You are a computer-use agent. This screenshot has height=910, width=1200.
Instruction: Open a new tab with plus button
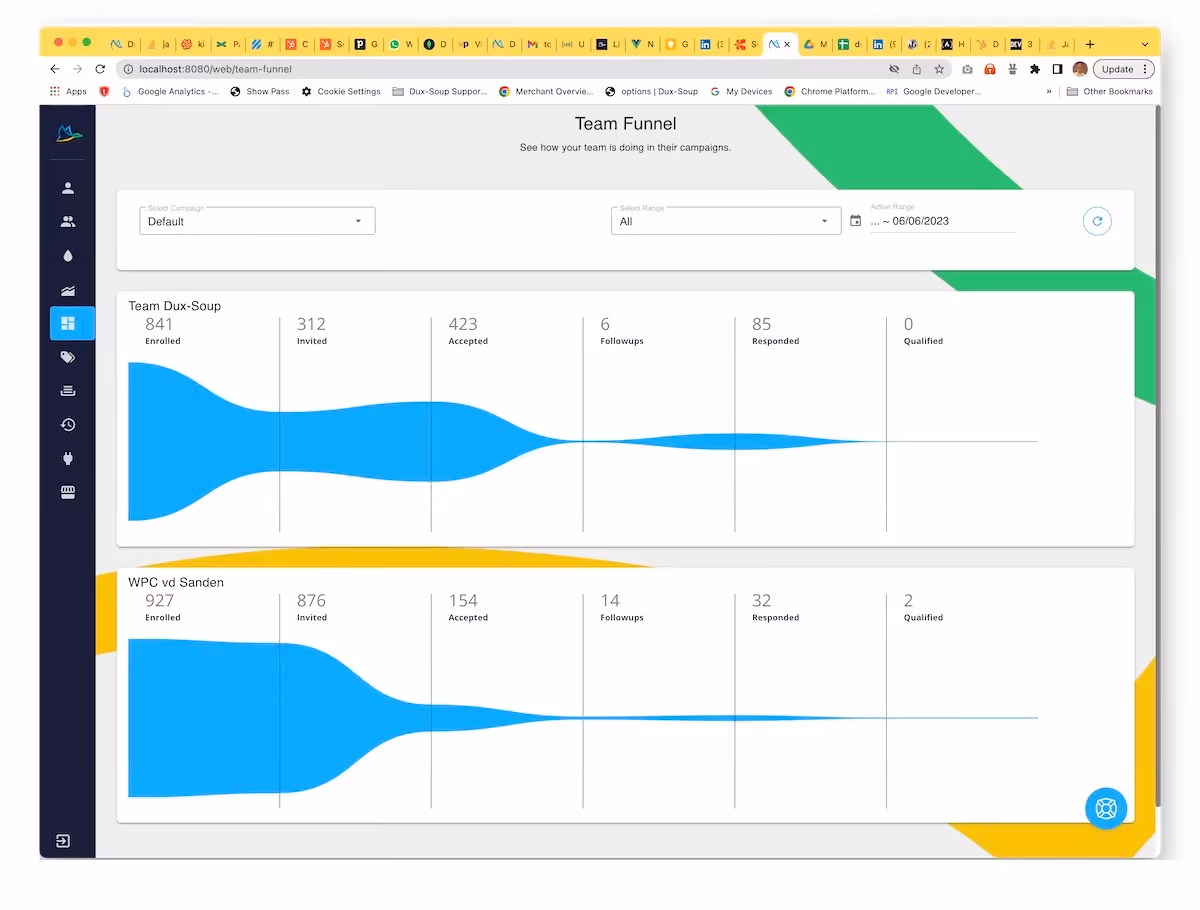1090,44
